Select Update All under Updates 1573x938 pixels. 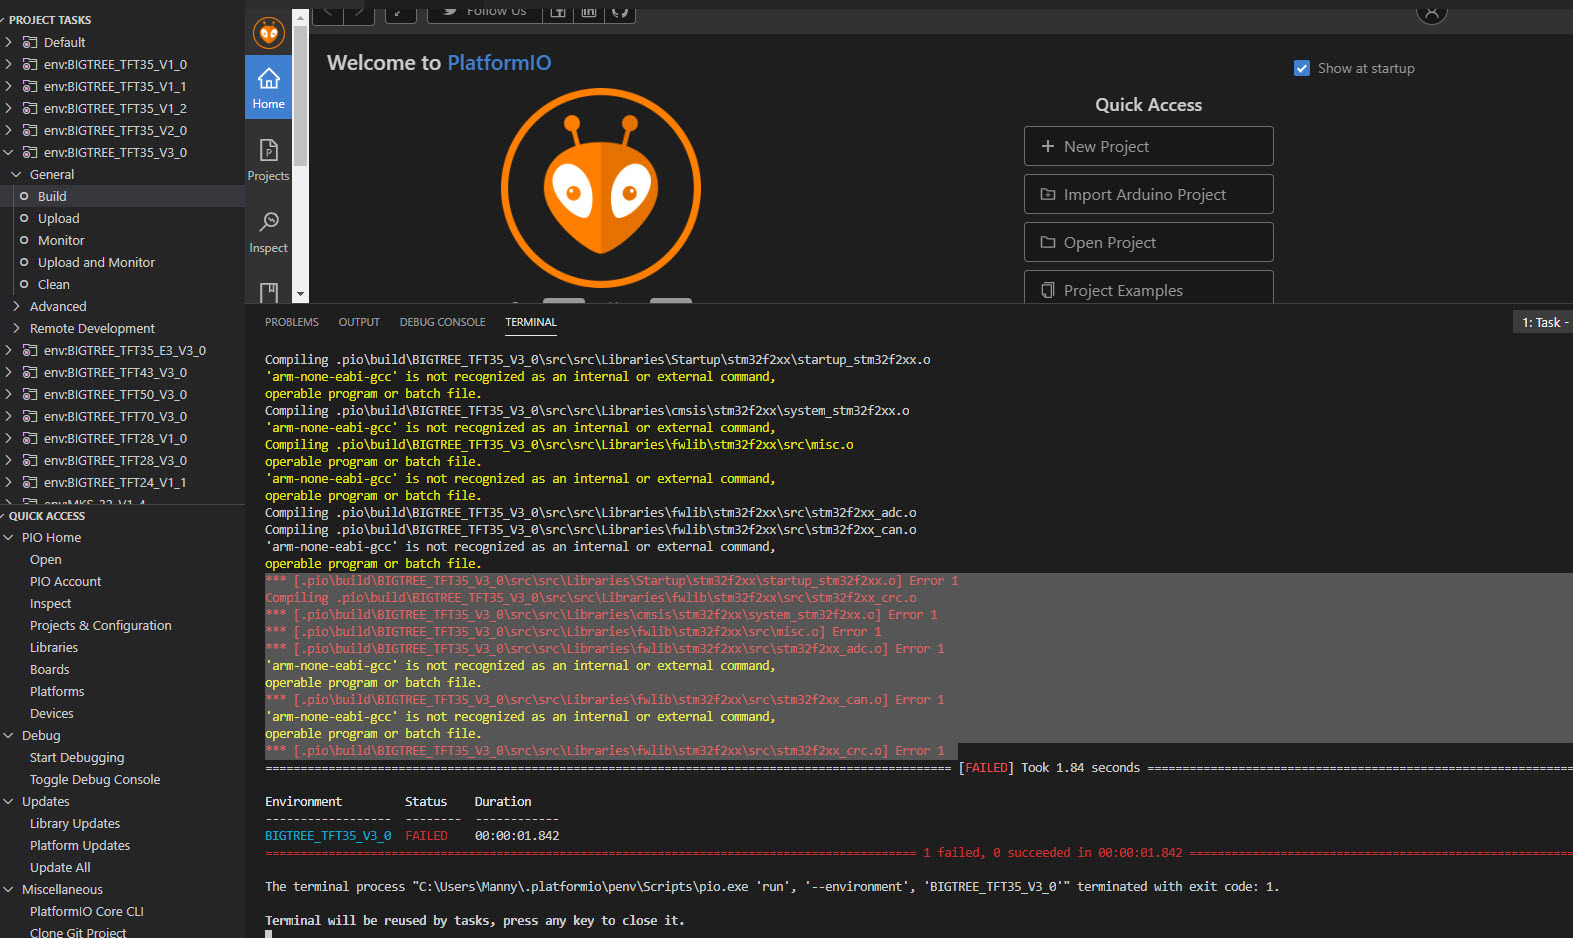point(60,867)
